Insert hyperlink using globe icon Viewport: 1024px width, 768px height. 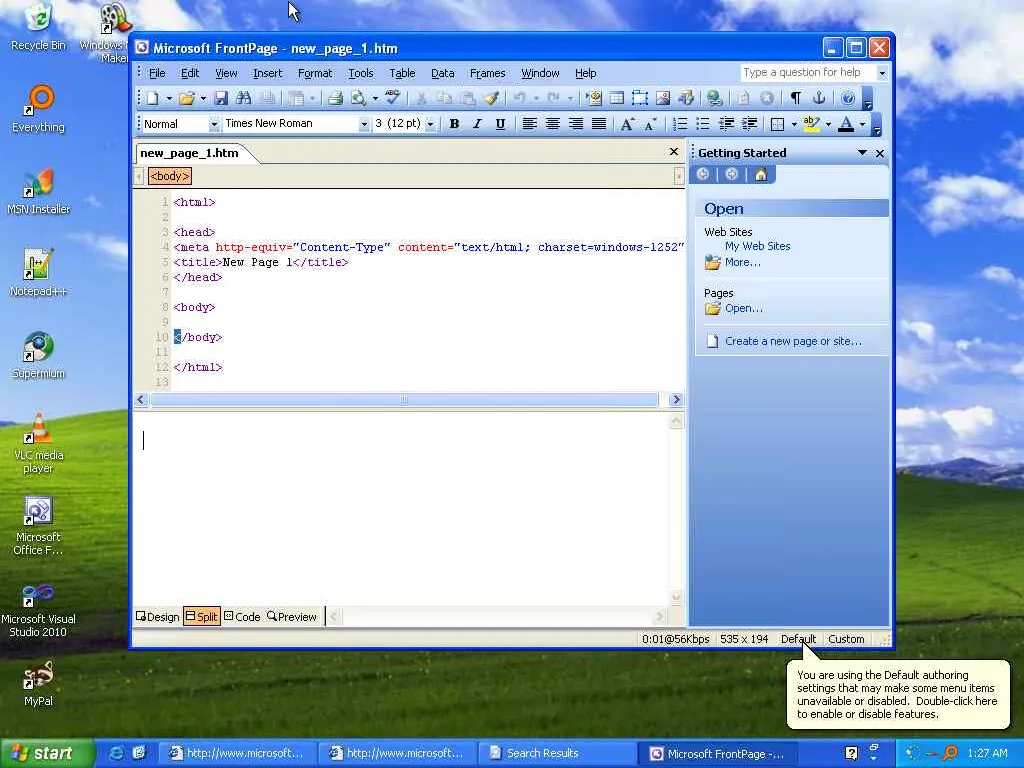714,99
